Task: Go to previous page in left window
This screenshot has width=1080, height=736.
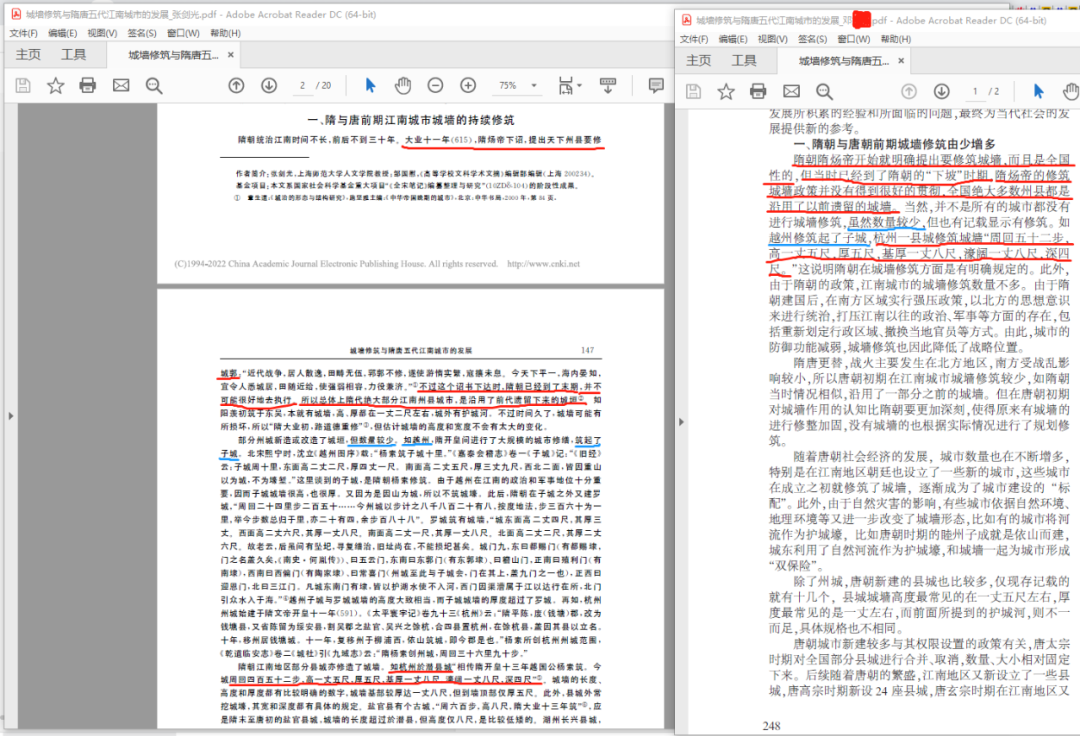Action: [236, 86]
